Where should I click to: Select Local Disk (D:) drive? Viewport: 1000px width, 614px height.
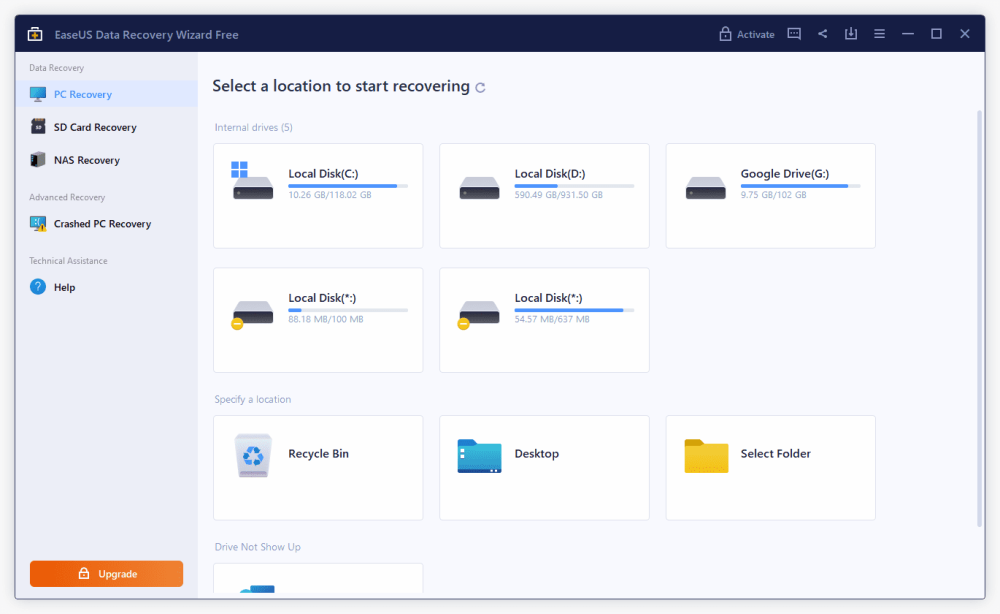(x=544, y=196)
